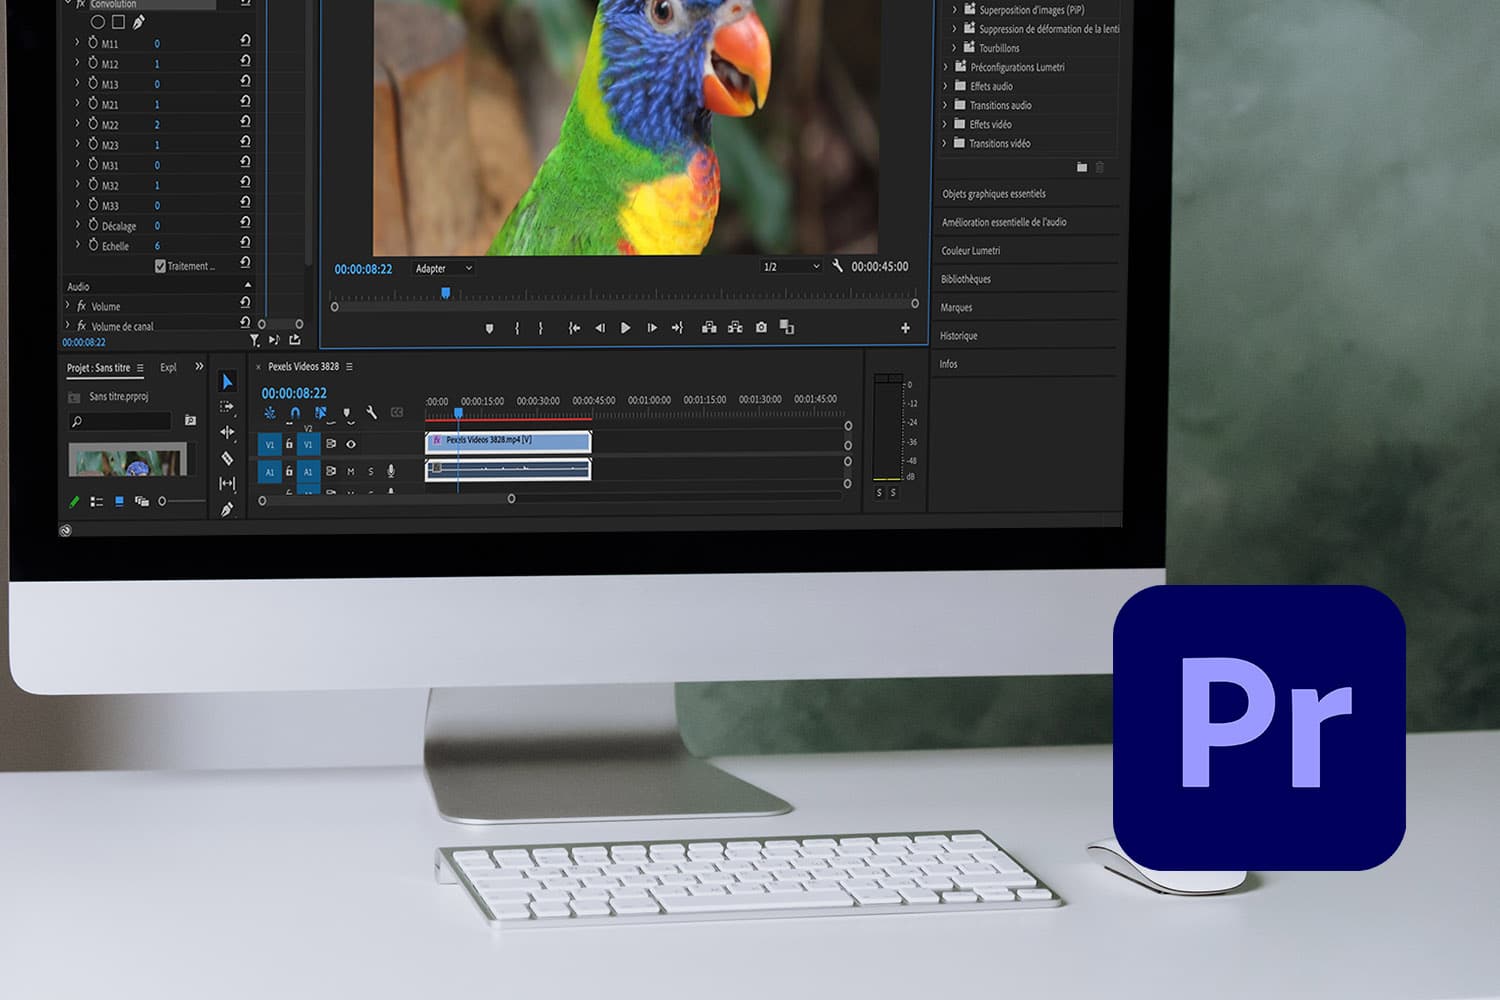
Task: Go to In point in Program monitor
Action: pos(574,328)
